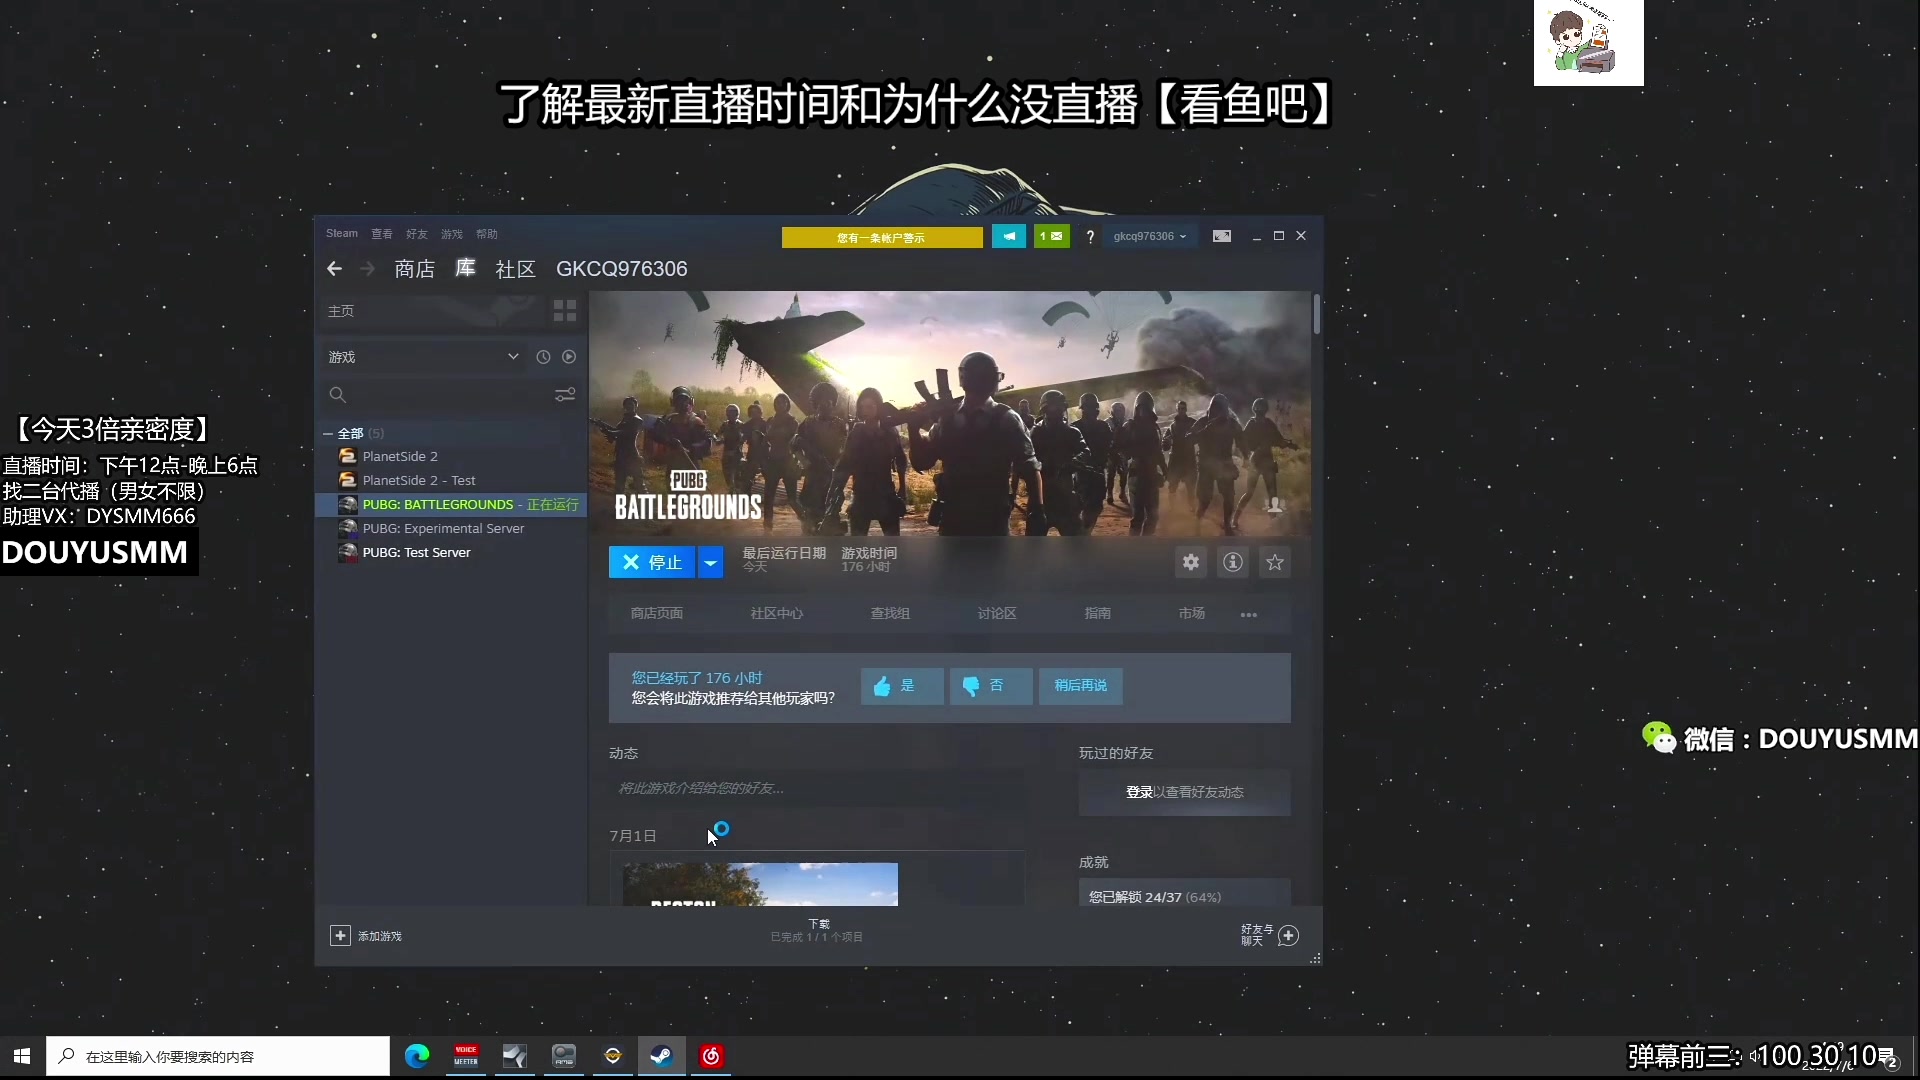Click 添加游戏 at the bottom left
This screenshot has height=1080, width=1920.
point(380,936)
